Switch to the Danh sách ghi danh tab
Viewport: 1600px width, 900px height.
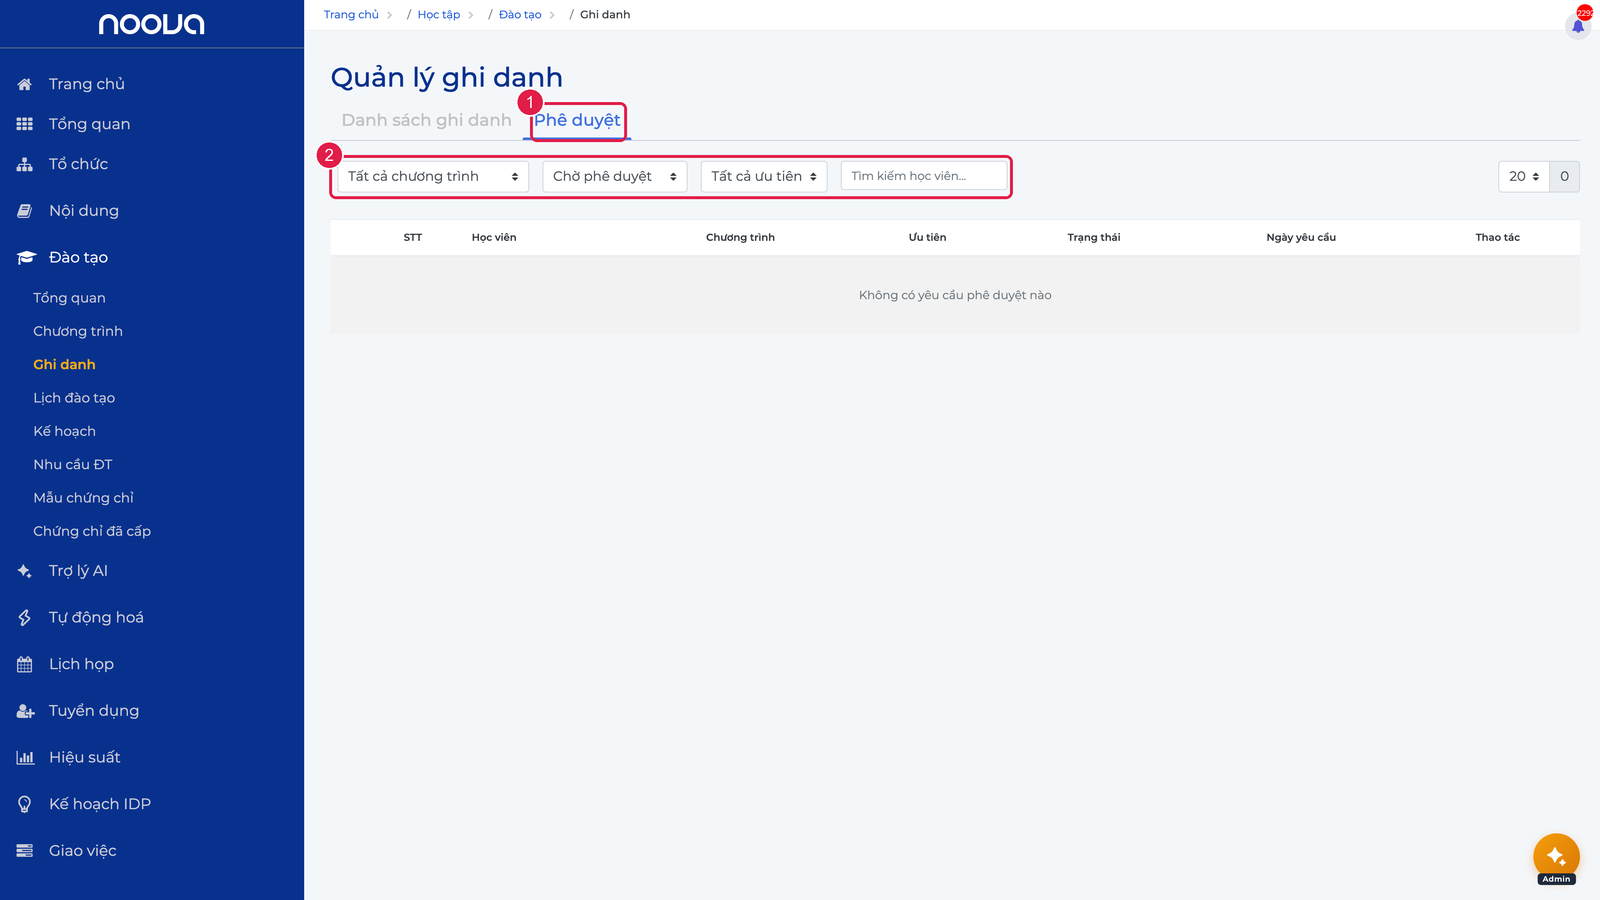[426, 120]
